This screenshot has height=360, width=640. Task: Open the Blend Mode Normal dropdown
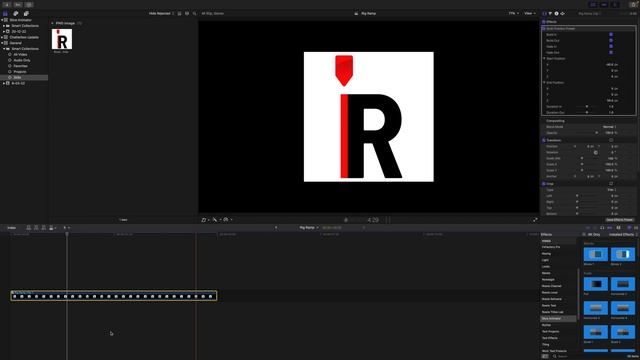click(610, 127)
